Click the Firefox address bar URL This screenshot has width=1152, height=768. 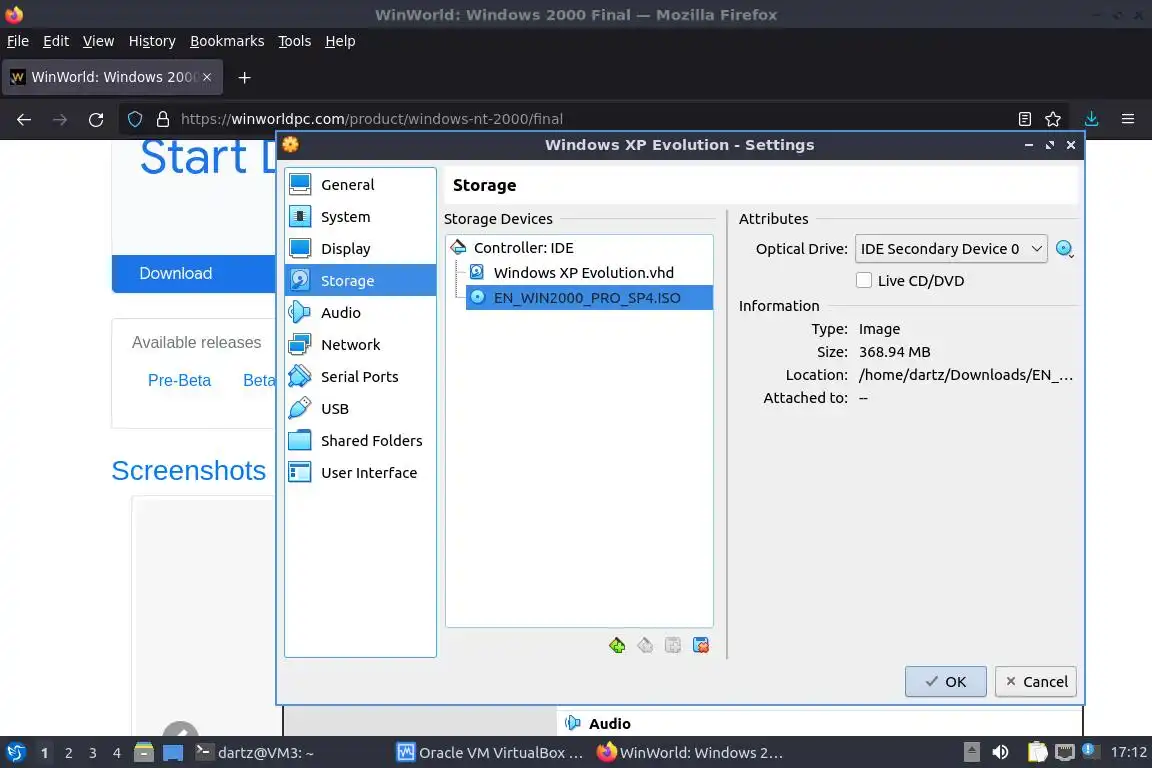click(x=372, y=119)
